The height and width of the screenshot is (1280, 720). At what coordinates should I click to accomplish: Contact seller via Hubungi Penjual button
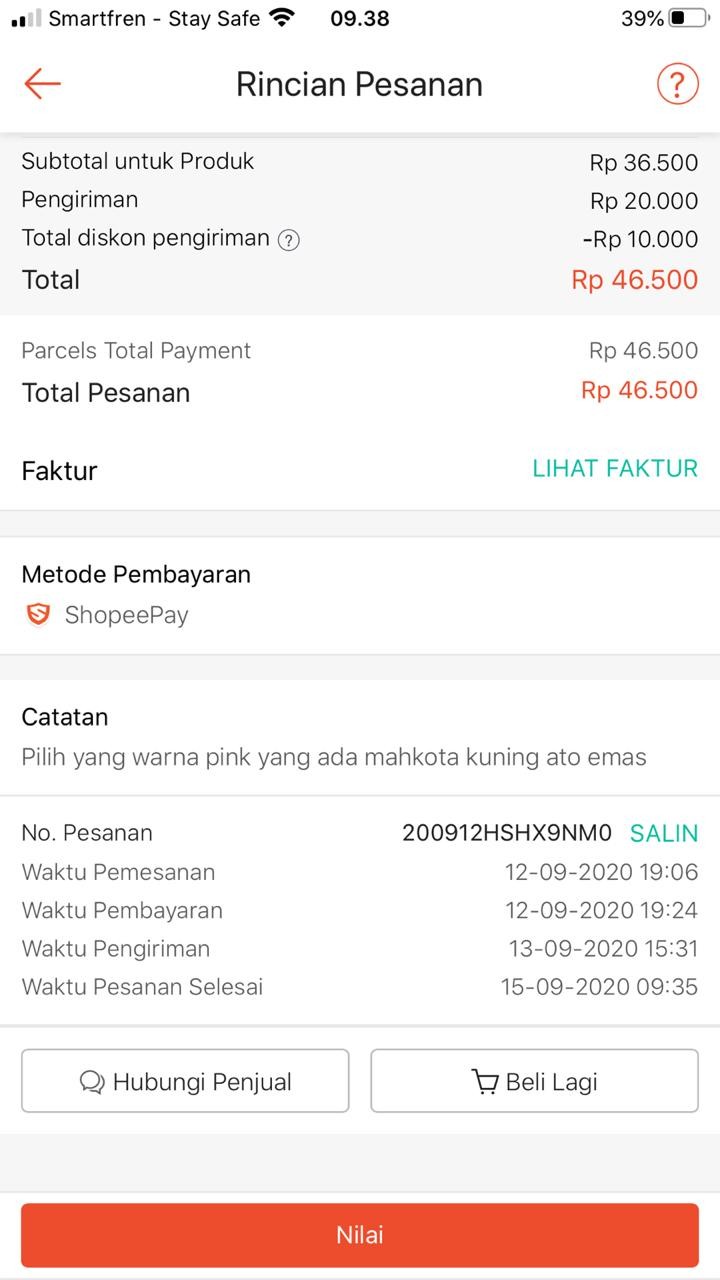185,1081
